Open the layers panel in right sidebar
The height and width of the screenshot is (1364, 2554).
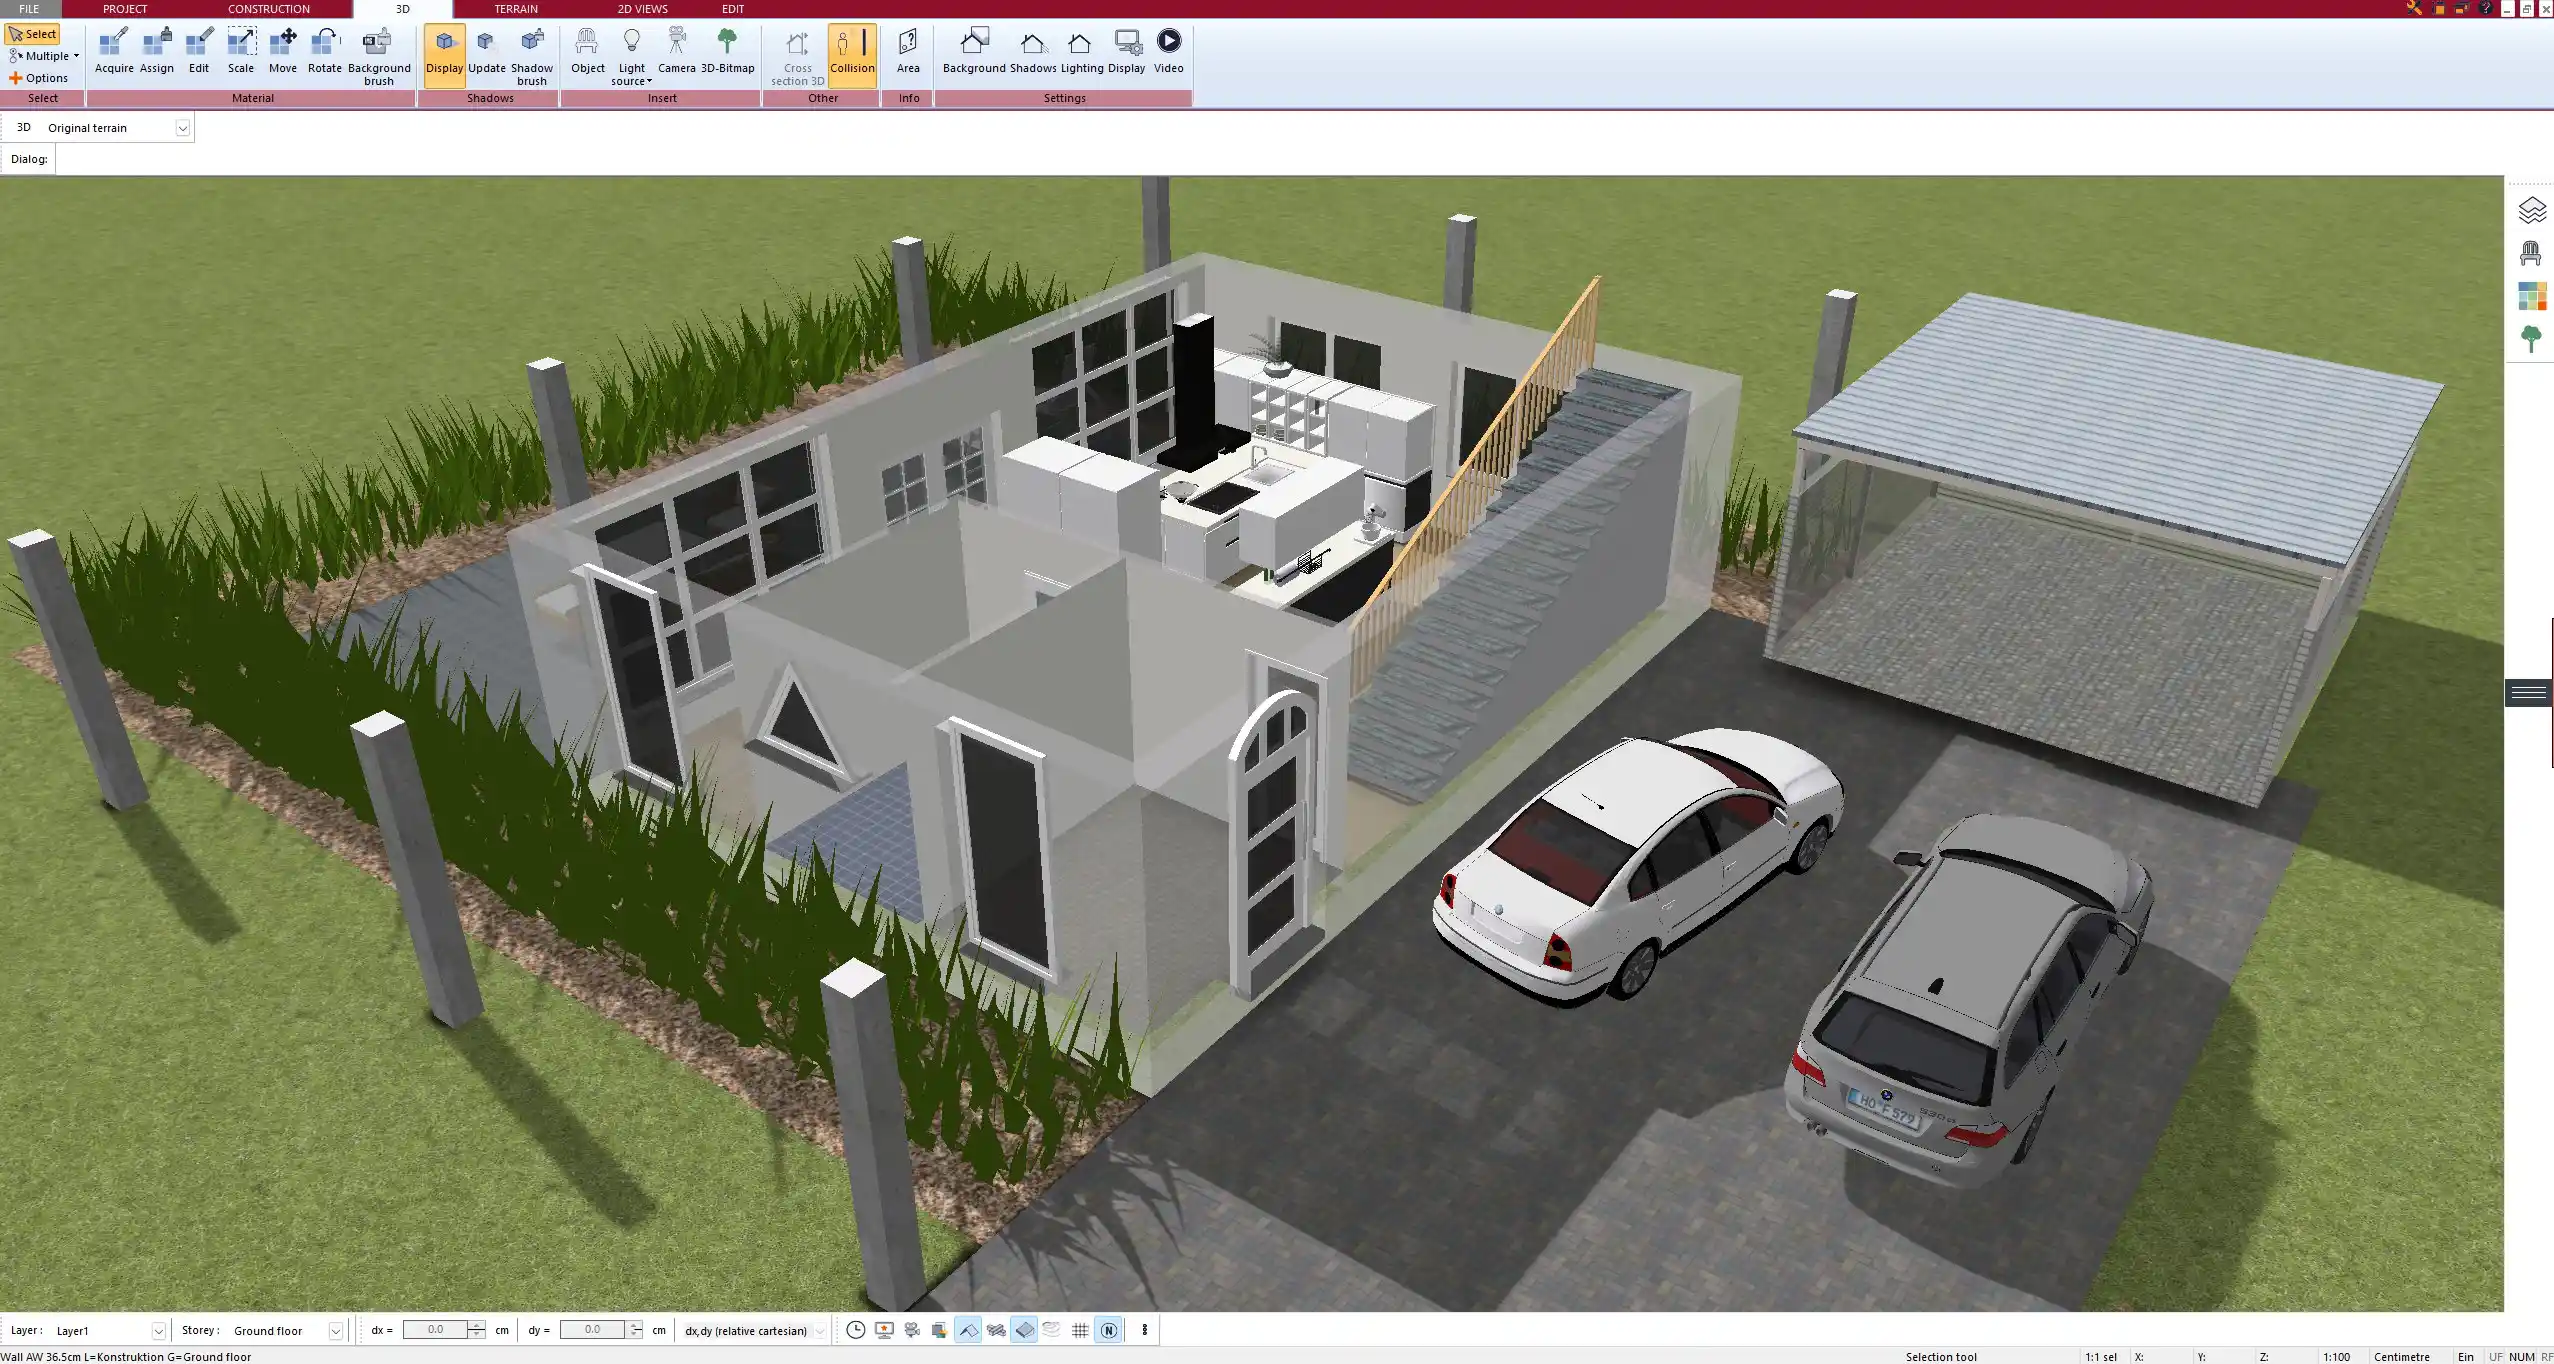coord(2531,211)
